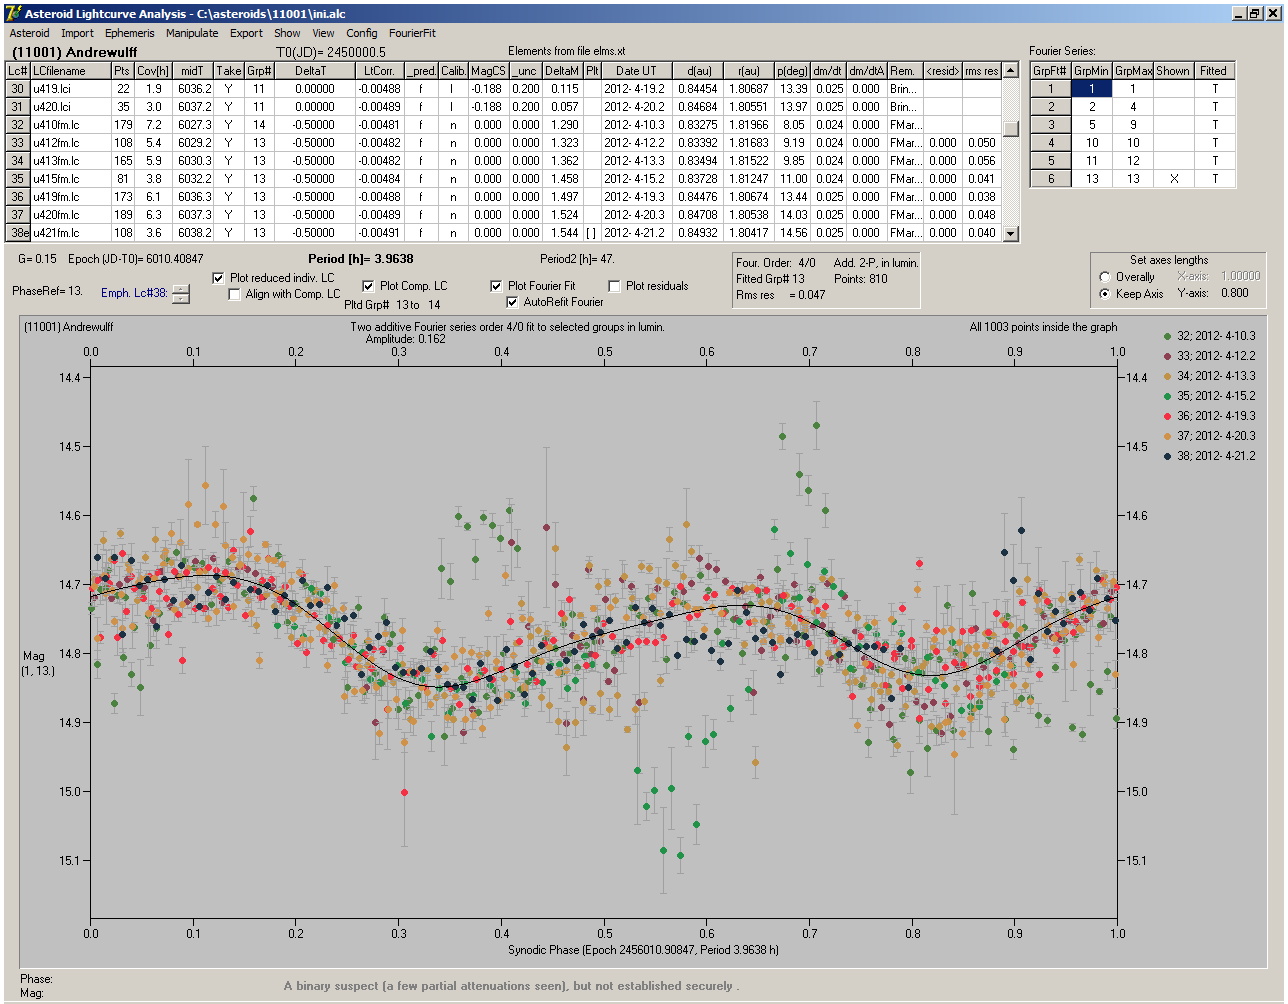Click the binary suspect status message
Image resolution: width=1288 pixels, height=1004 pixels.
point(512,986)
